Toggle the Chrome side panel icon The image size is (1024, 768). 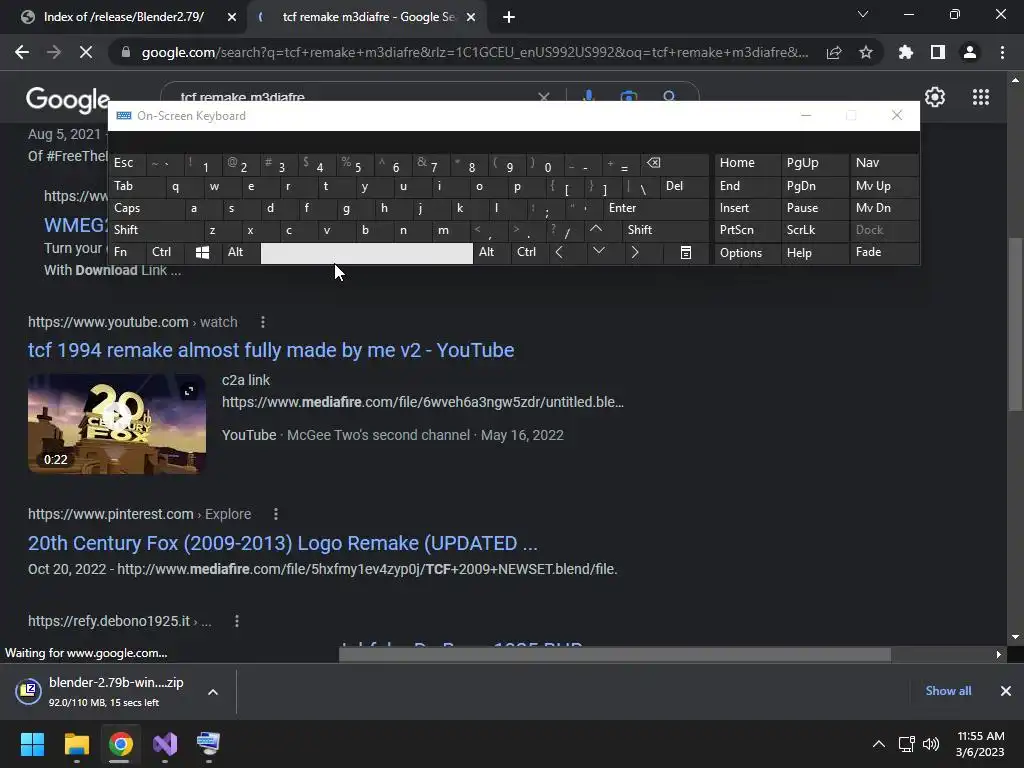pyautogui.click(x=938, y=52)
